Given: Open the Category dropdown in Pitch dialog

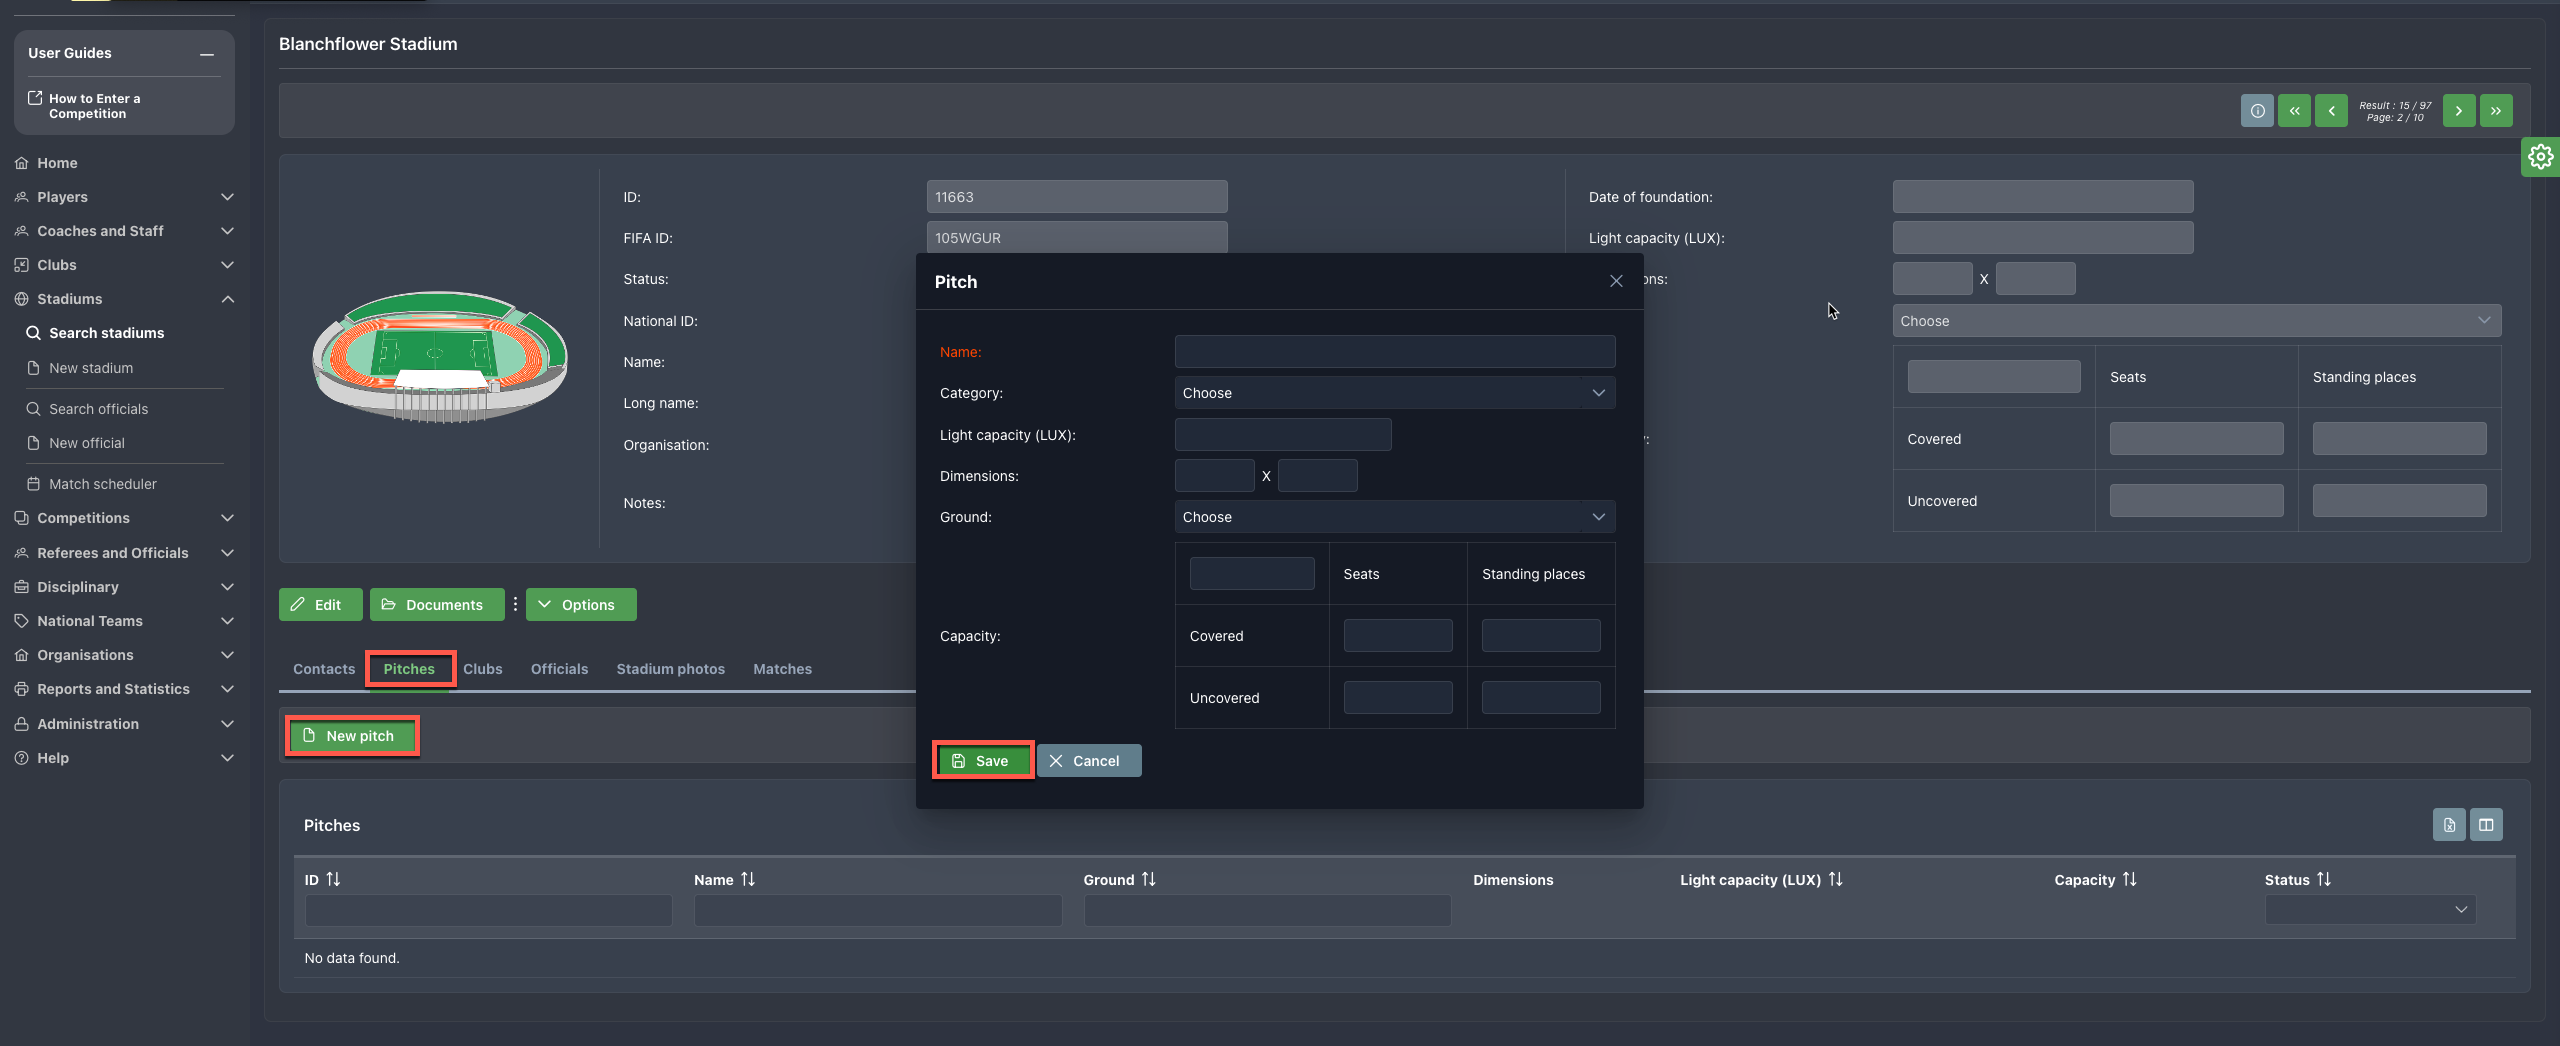Looking at the screenshot, I should pos(1394,393).
